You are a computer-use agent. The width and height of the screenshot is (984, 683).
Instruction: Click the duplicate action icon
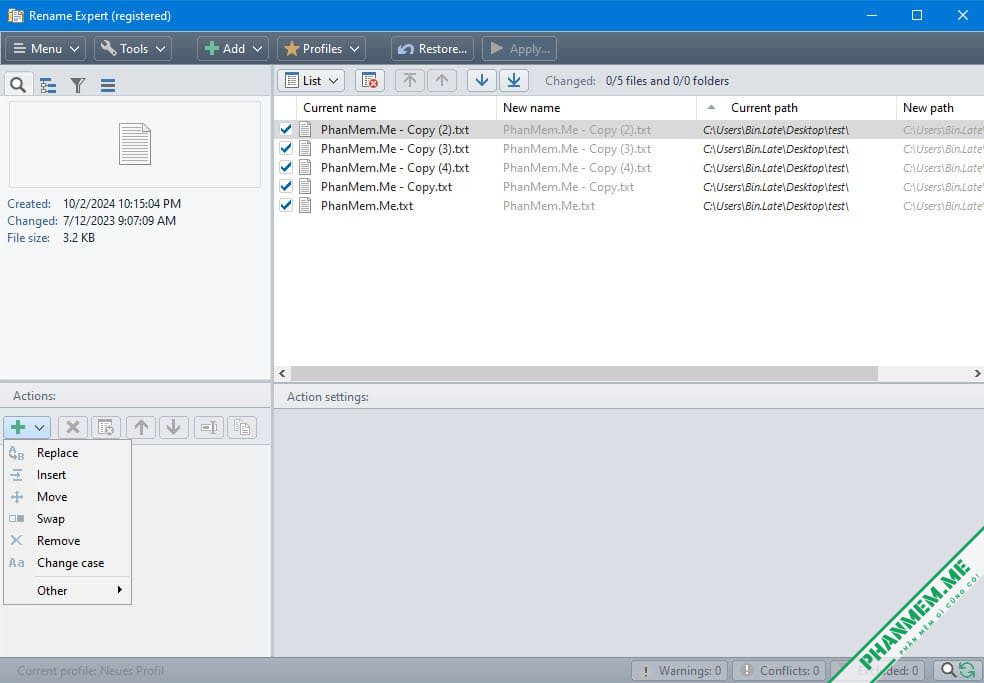click(x=242, y=428)
